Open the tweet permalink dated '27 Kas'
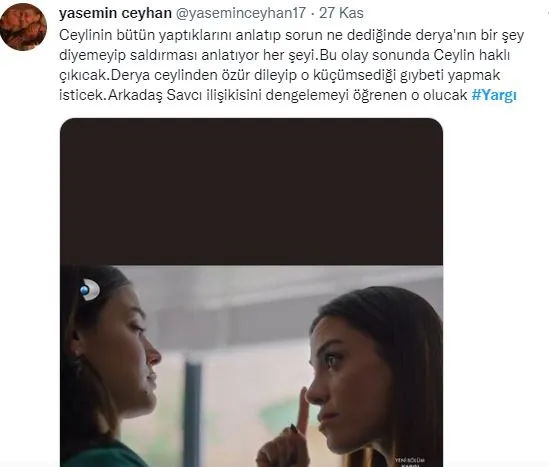This screenshot has height=467, width=549. [341, 13]
